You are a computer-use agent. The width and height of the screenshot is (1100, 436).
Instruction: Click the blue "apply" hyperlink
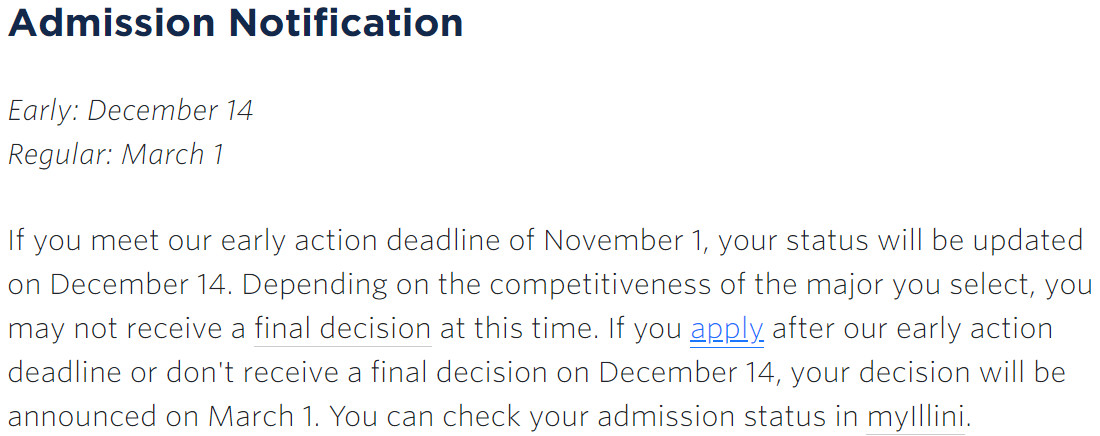point(727,328)
